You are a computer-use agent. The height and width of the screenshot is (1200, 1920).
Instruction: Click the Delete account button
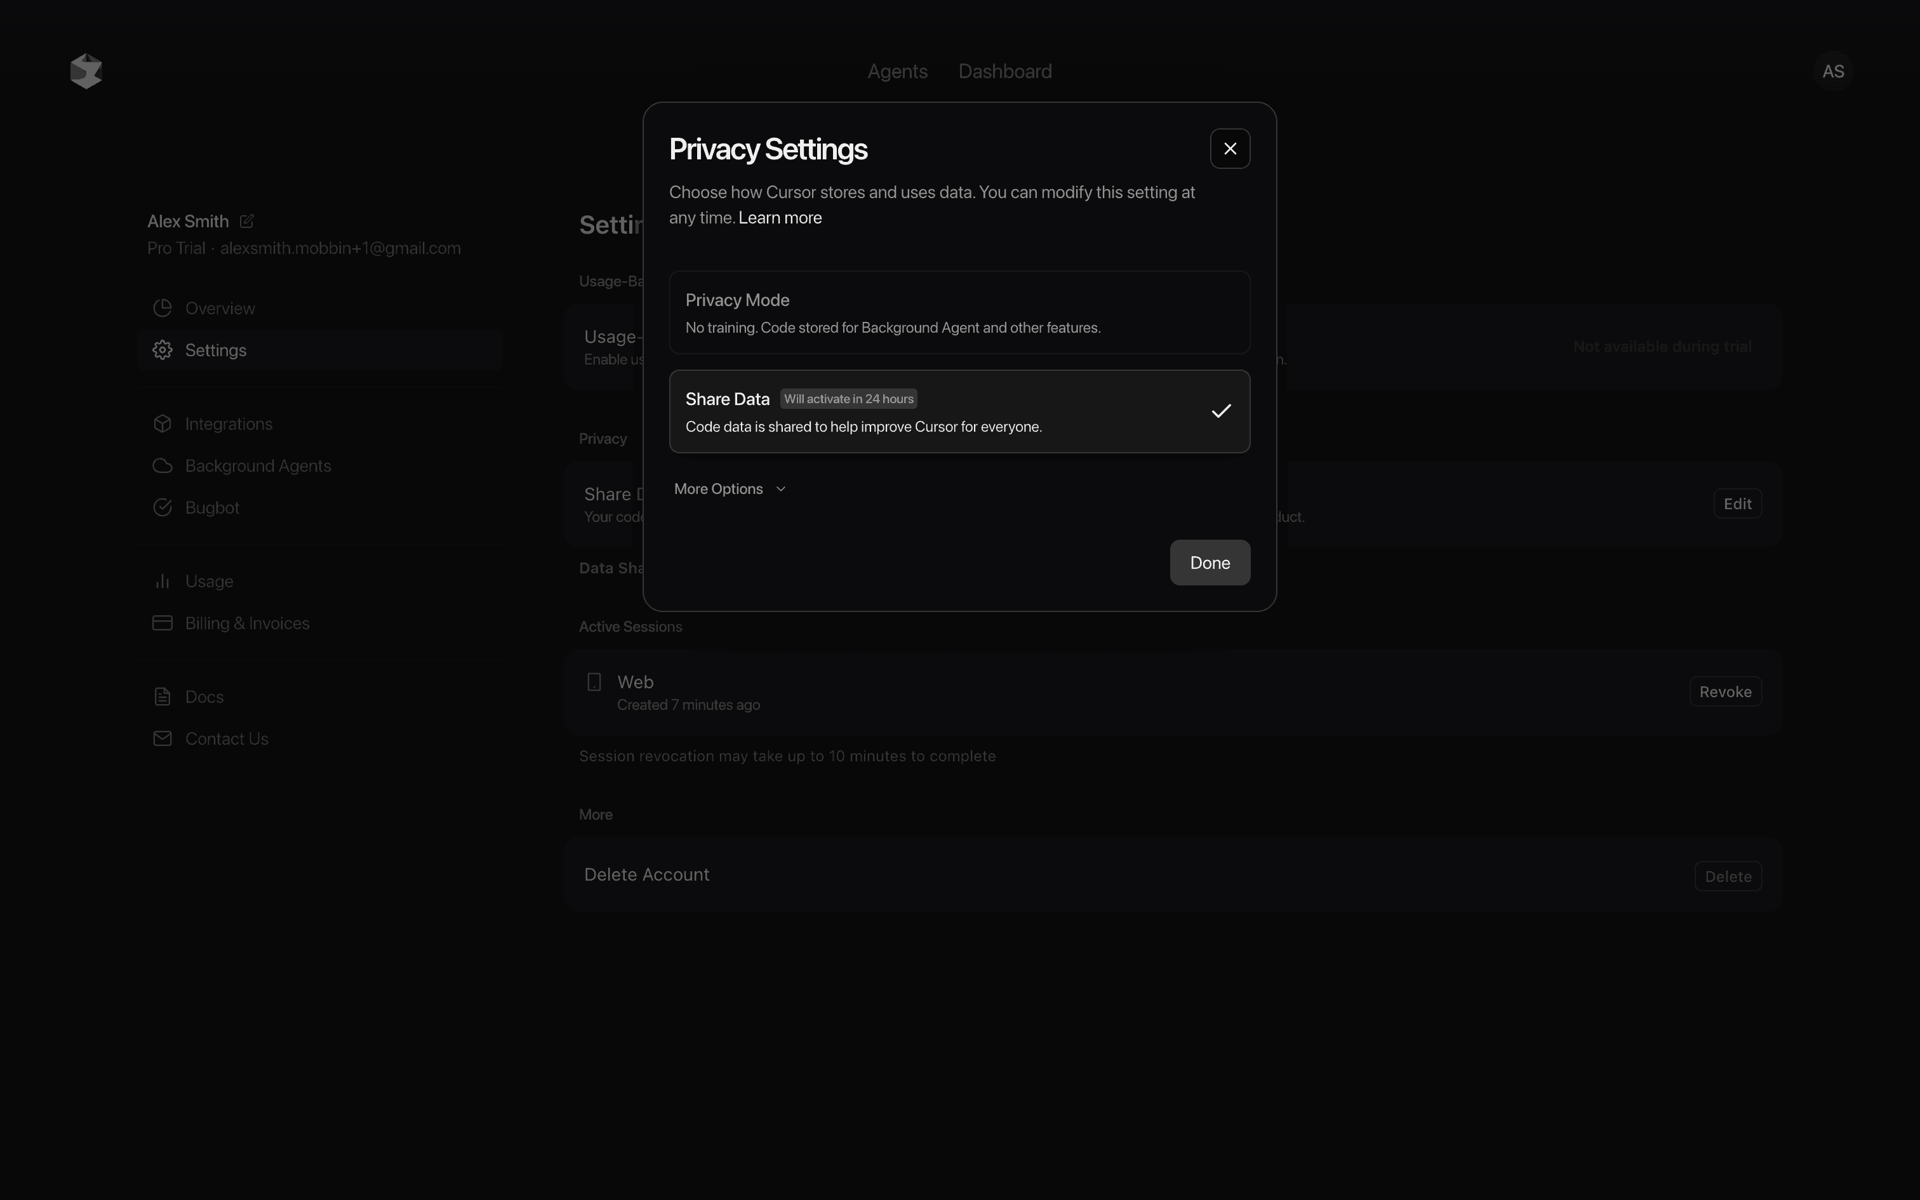coord(1728,877)
